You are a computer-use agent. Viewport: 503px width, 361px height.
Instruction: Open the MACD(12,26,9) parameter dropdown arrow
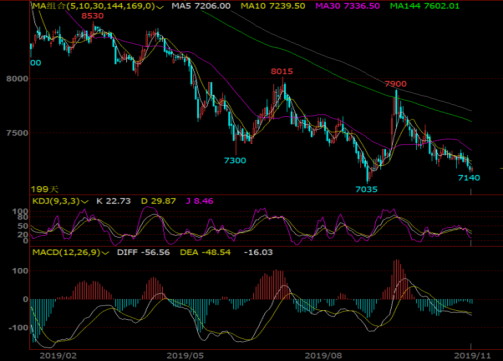[x=105, y=253]
